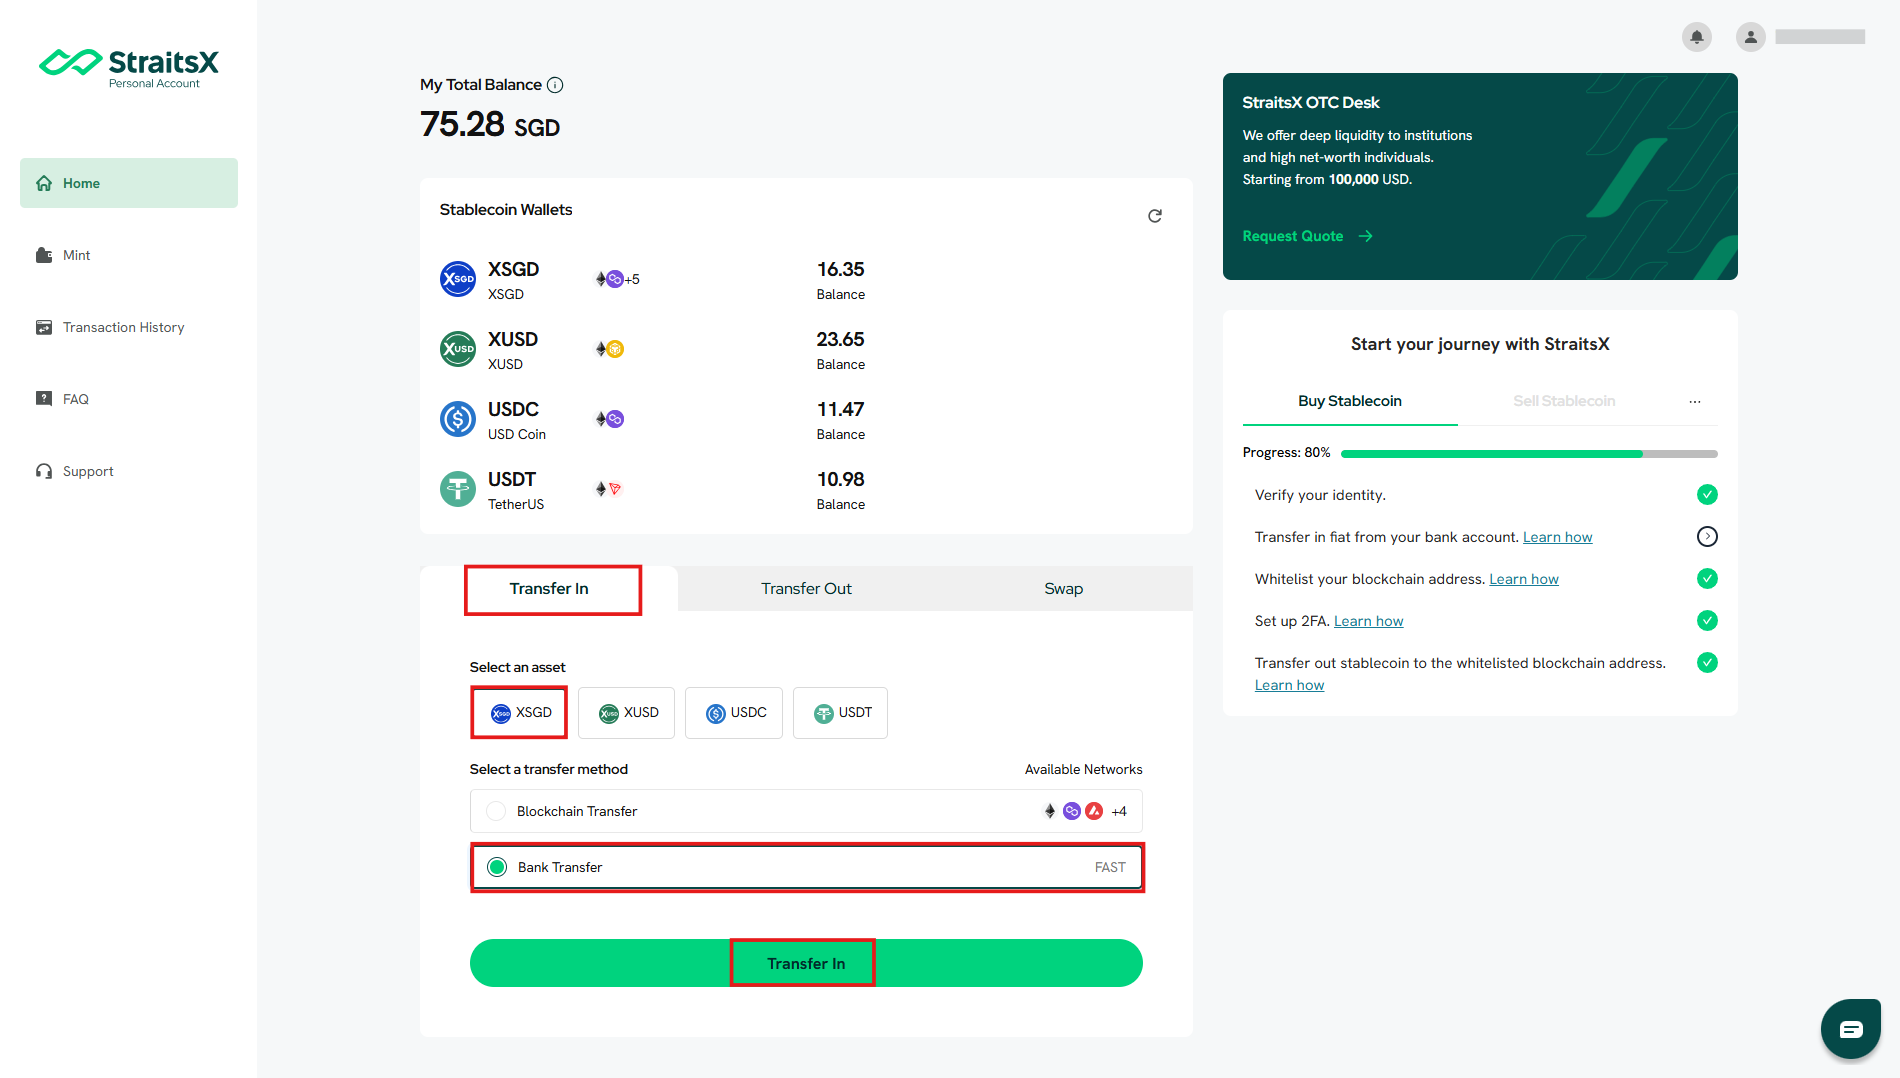Click the Available Networks label
1900x1078 pixels.
1083,769
